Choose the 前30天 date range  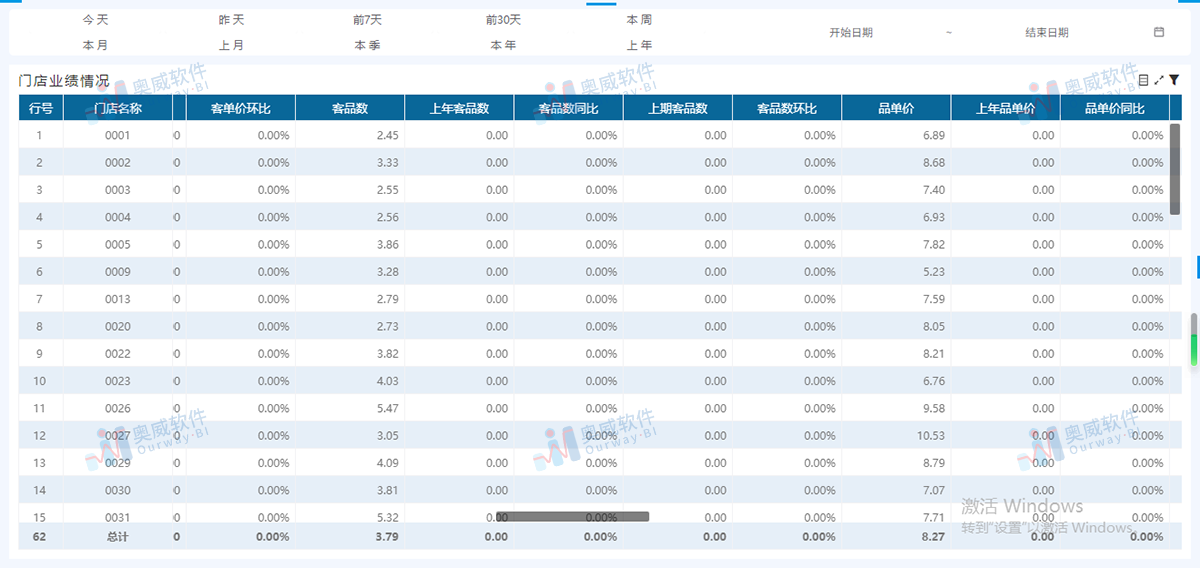tap(503, 20)
